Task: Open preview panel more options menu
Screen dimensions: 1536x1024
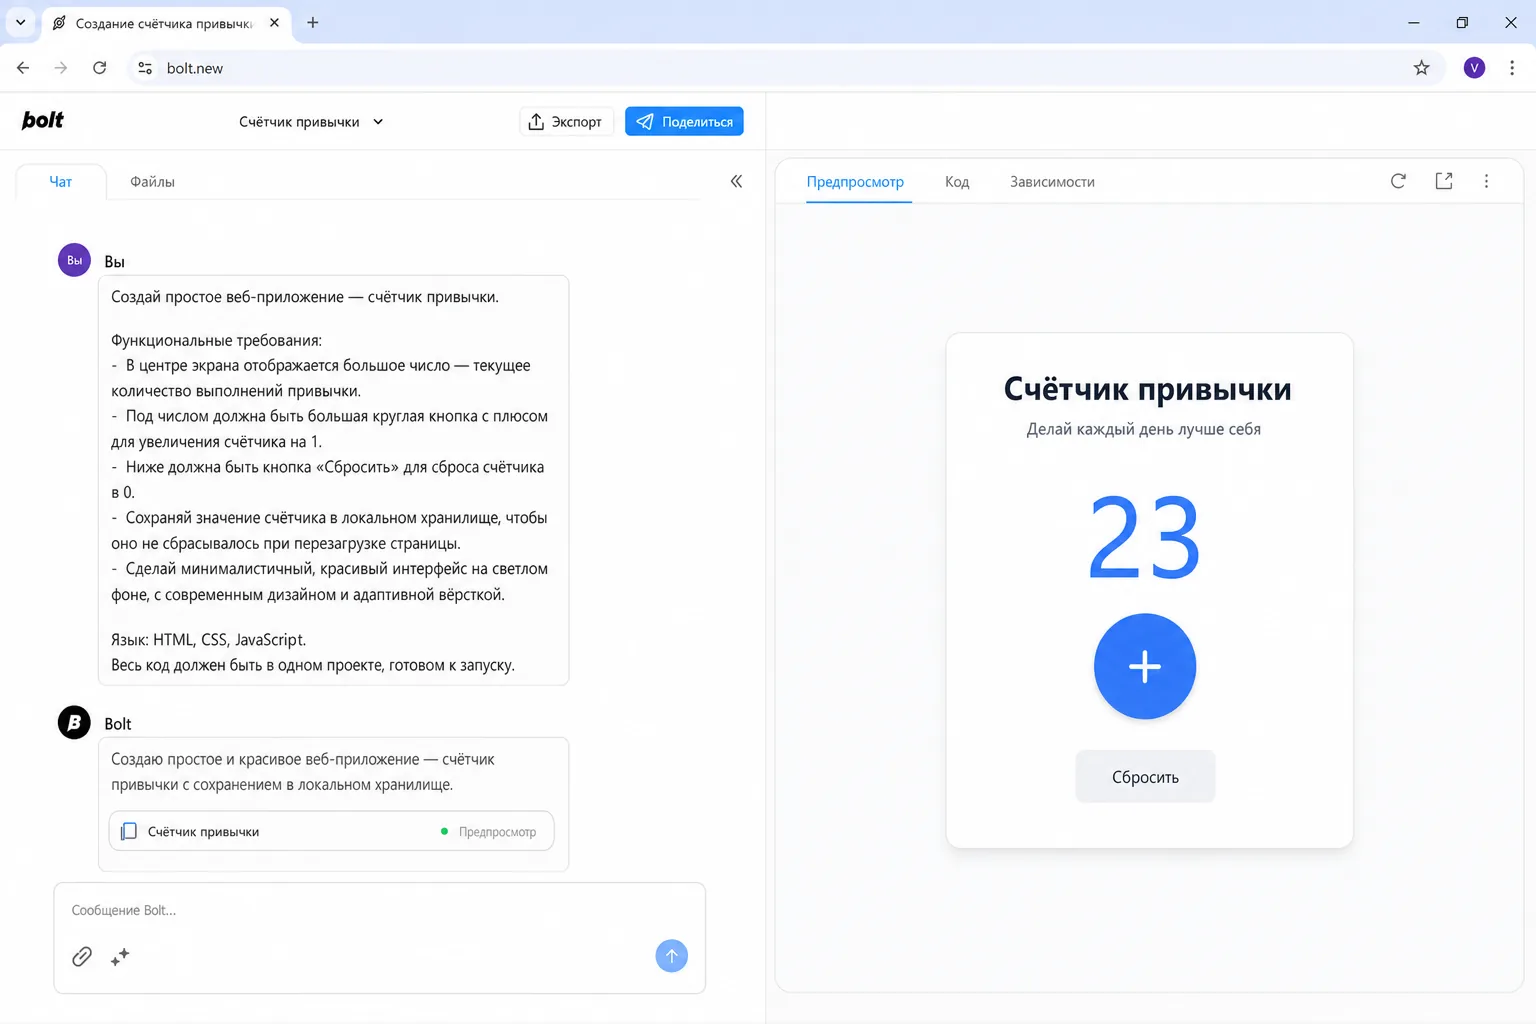Action: [x=1486, y=181]
